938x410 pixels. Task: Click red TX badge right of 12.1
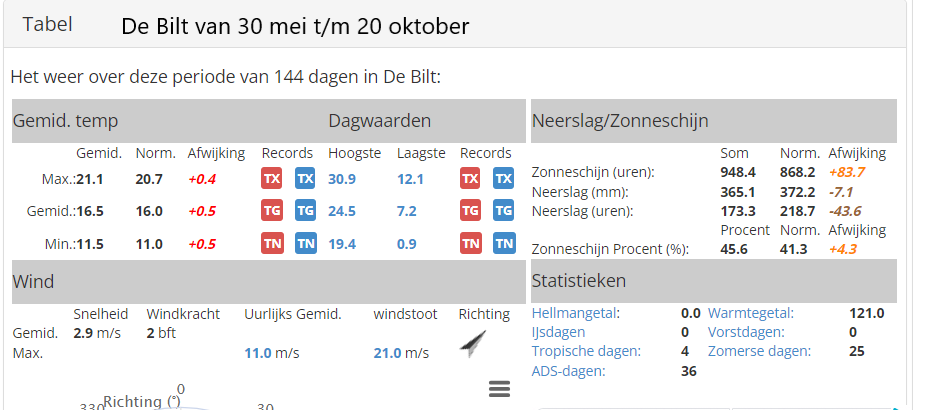471,179
